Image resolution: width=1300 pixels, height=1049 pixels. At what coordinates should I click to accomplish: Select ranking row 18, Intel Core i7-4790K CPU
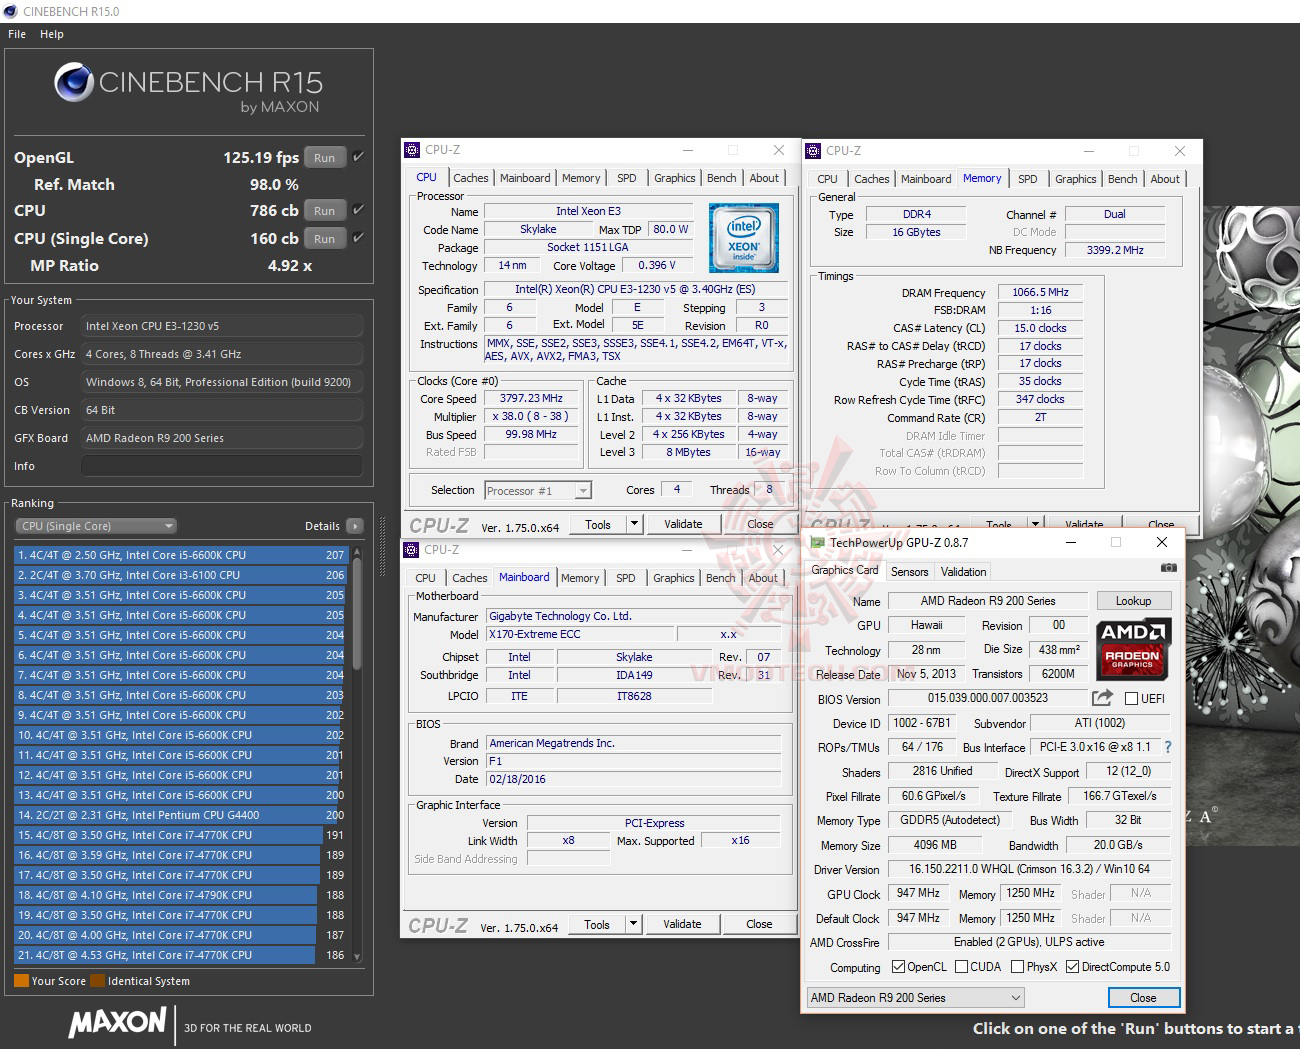[180, 895]
